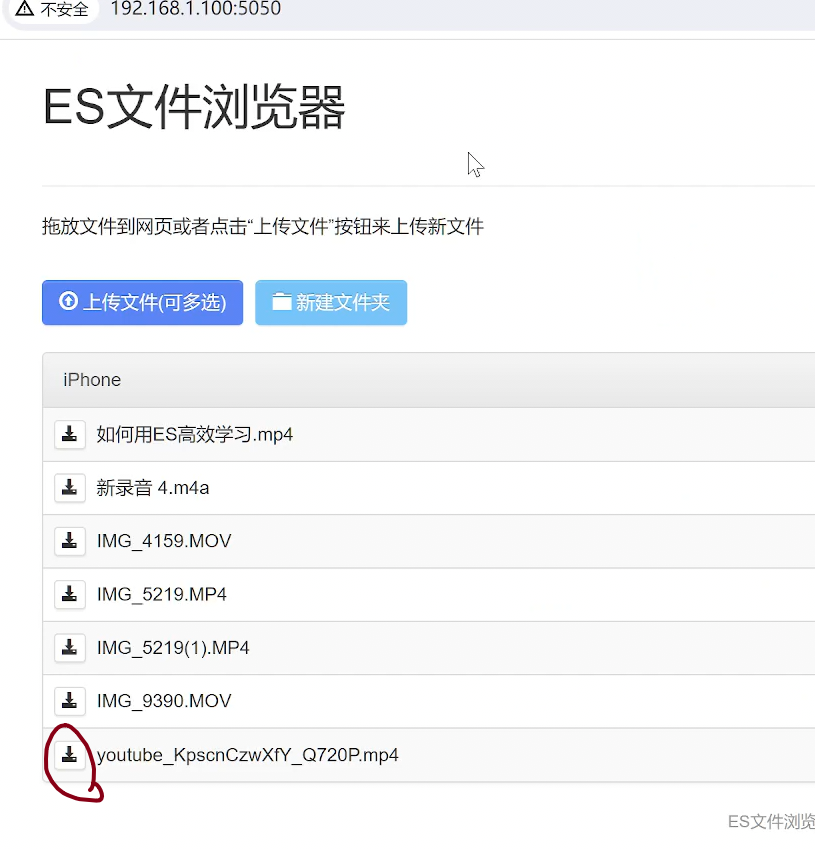815x849 pixels.
Task: Download IMG_9390.MOV via its arrow icon
Action: tap(69, 701)
